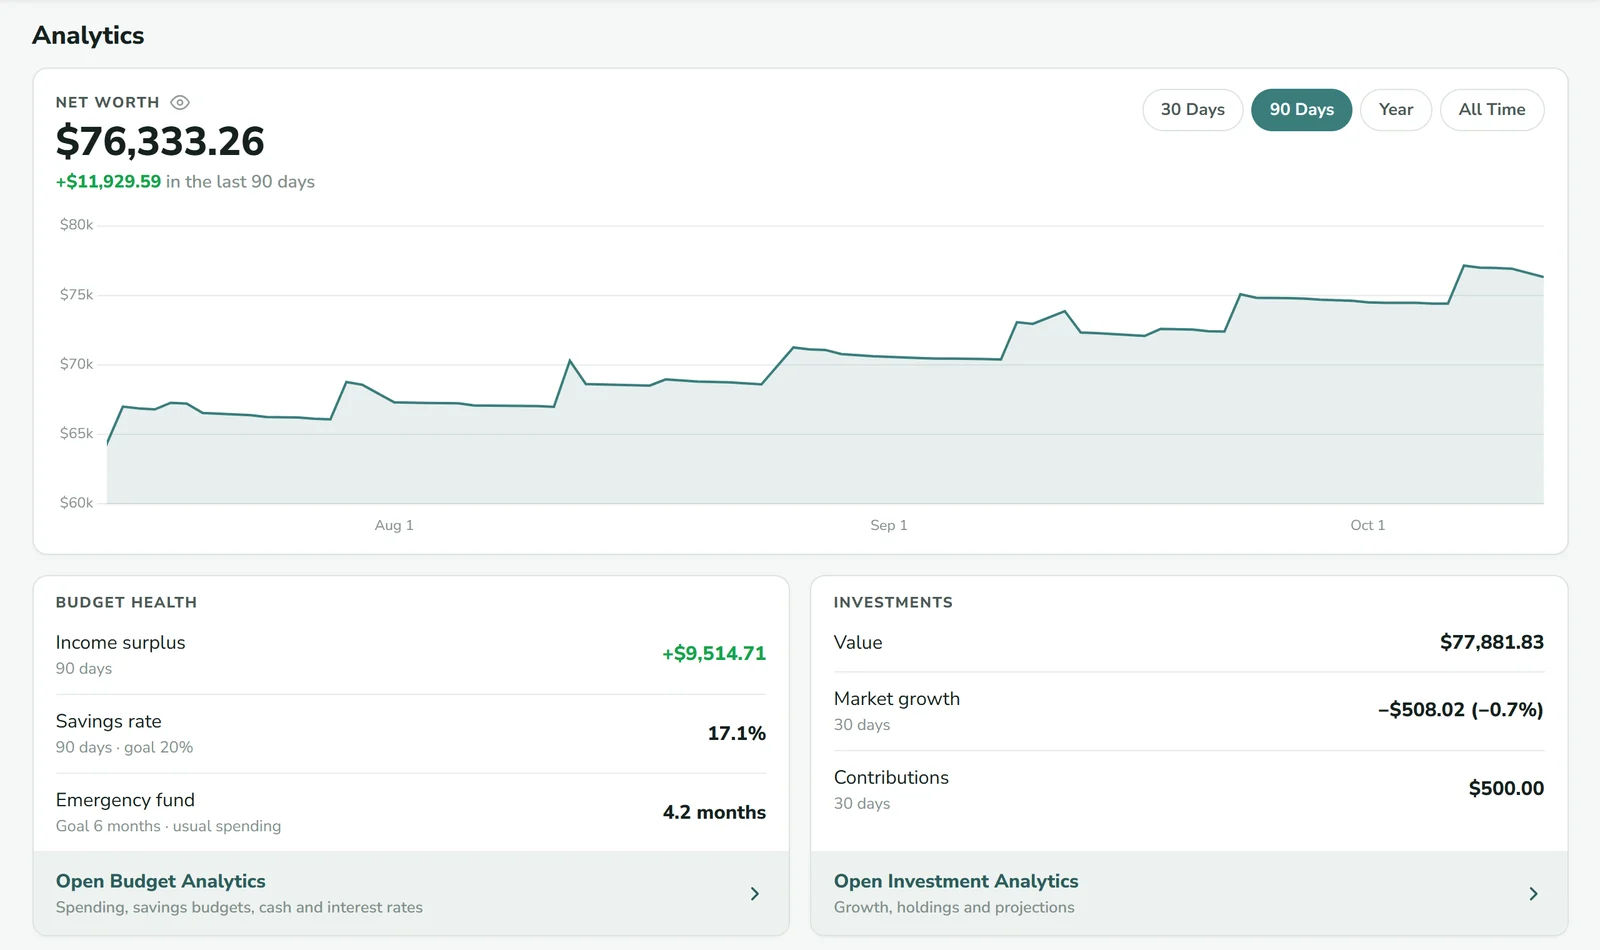Viewport: 1600px width, 950px height.
Task: Switch chart to All Time view
Action: tap(1492, 110)
